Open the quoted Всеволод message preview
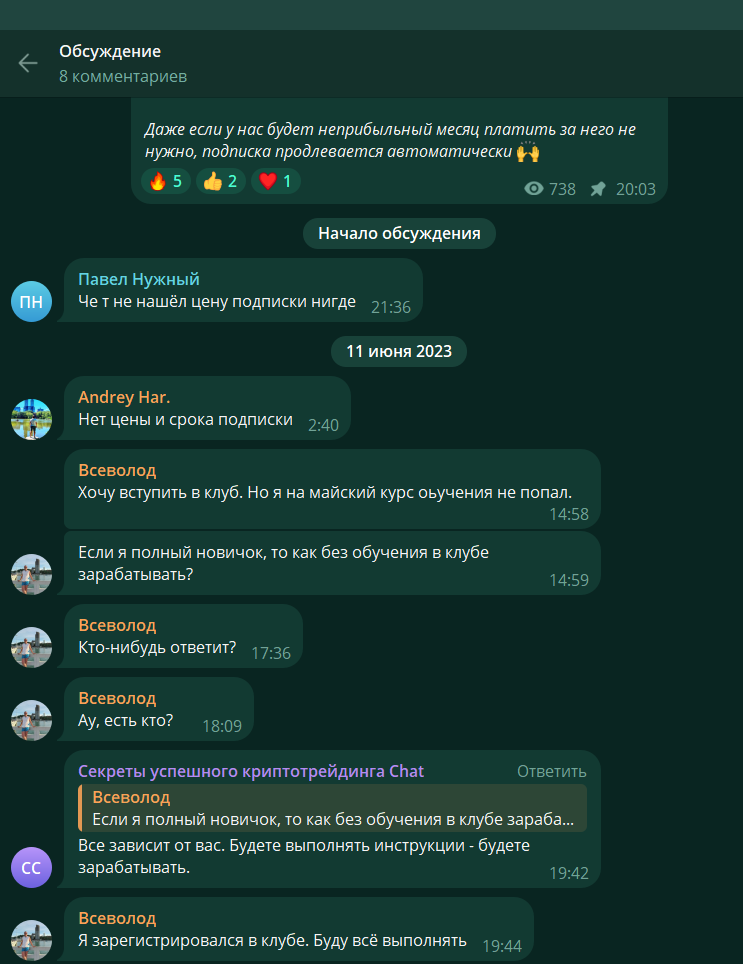The width and height of the screenshot is (743, 964). pyautogui.click(x=332, y=808)
